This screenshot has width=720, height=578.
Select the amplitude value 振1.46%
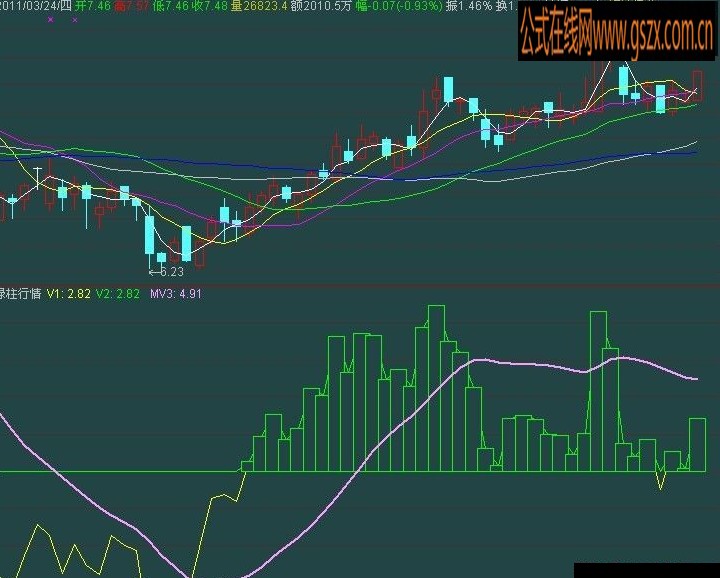point(469,6)
